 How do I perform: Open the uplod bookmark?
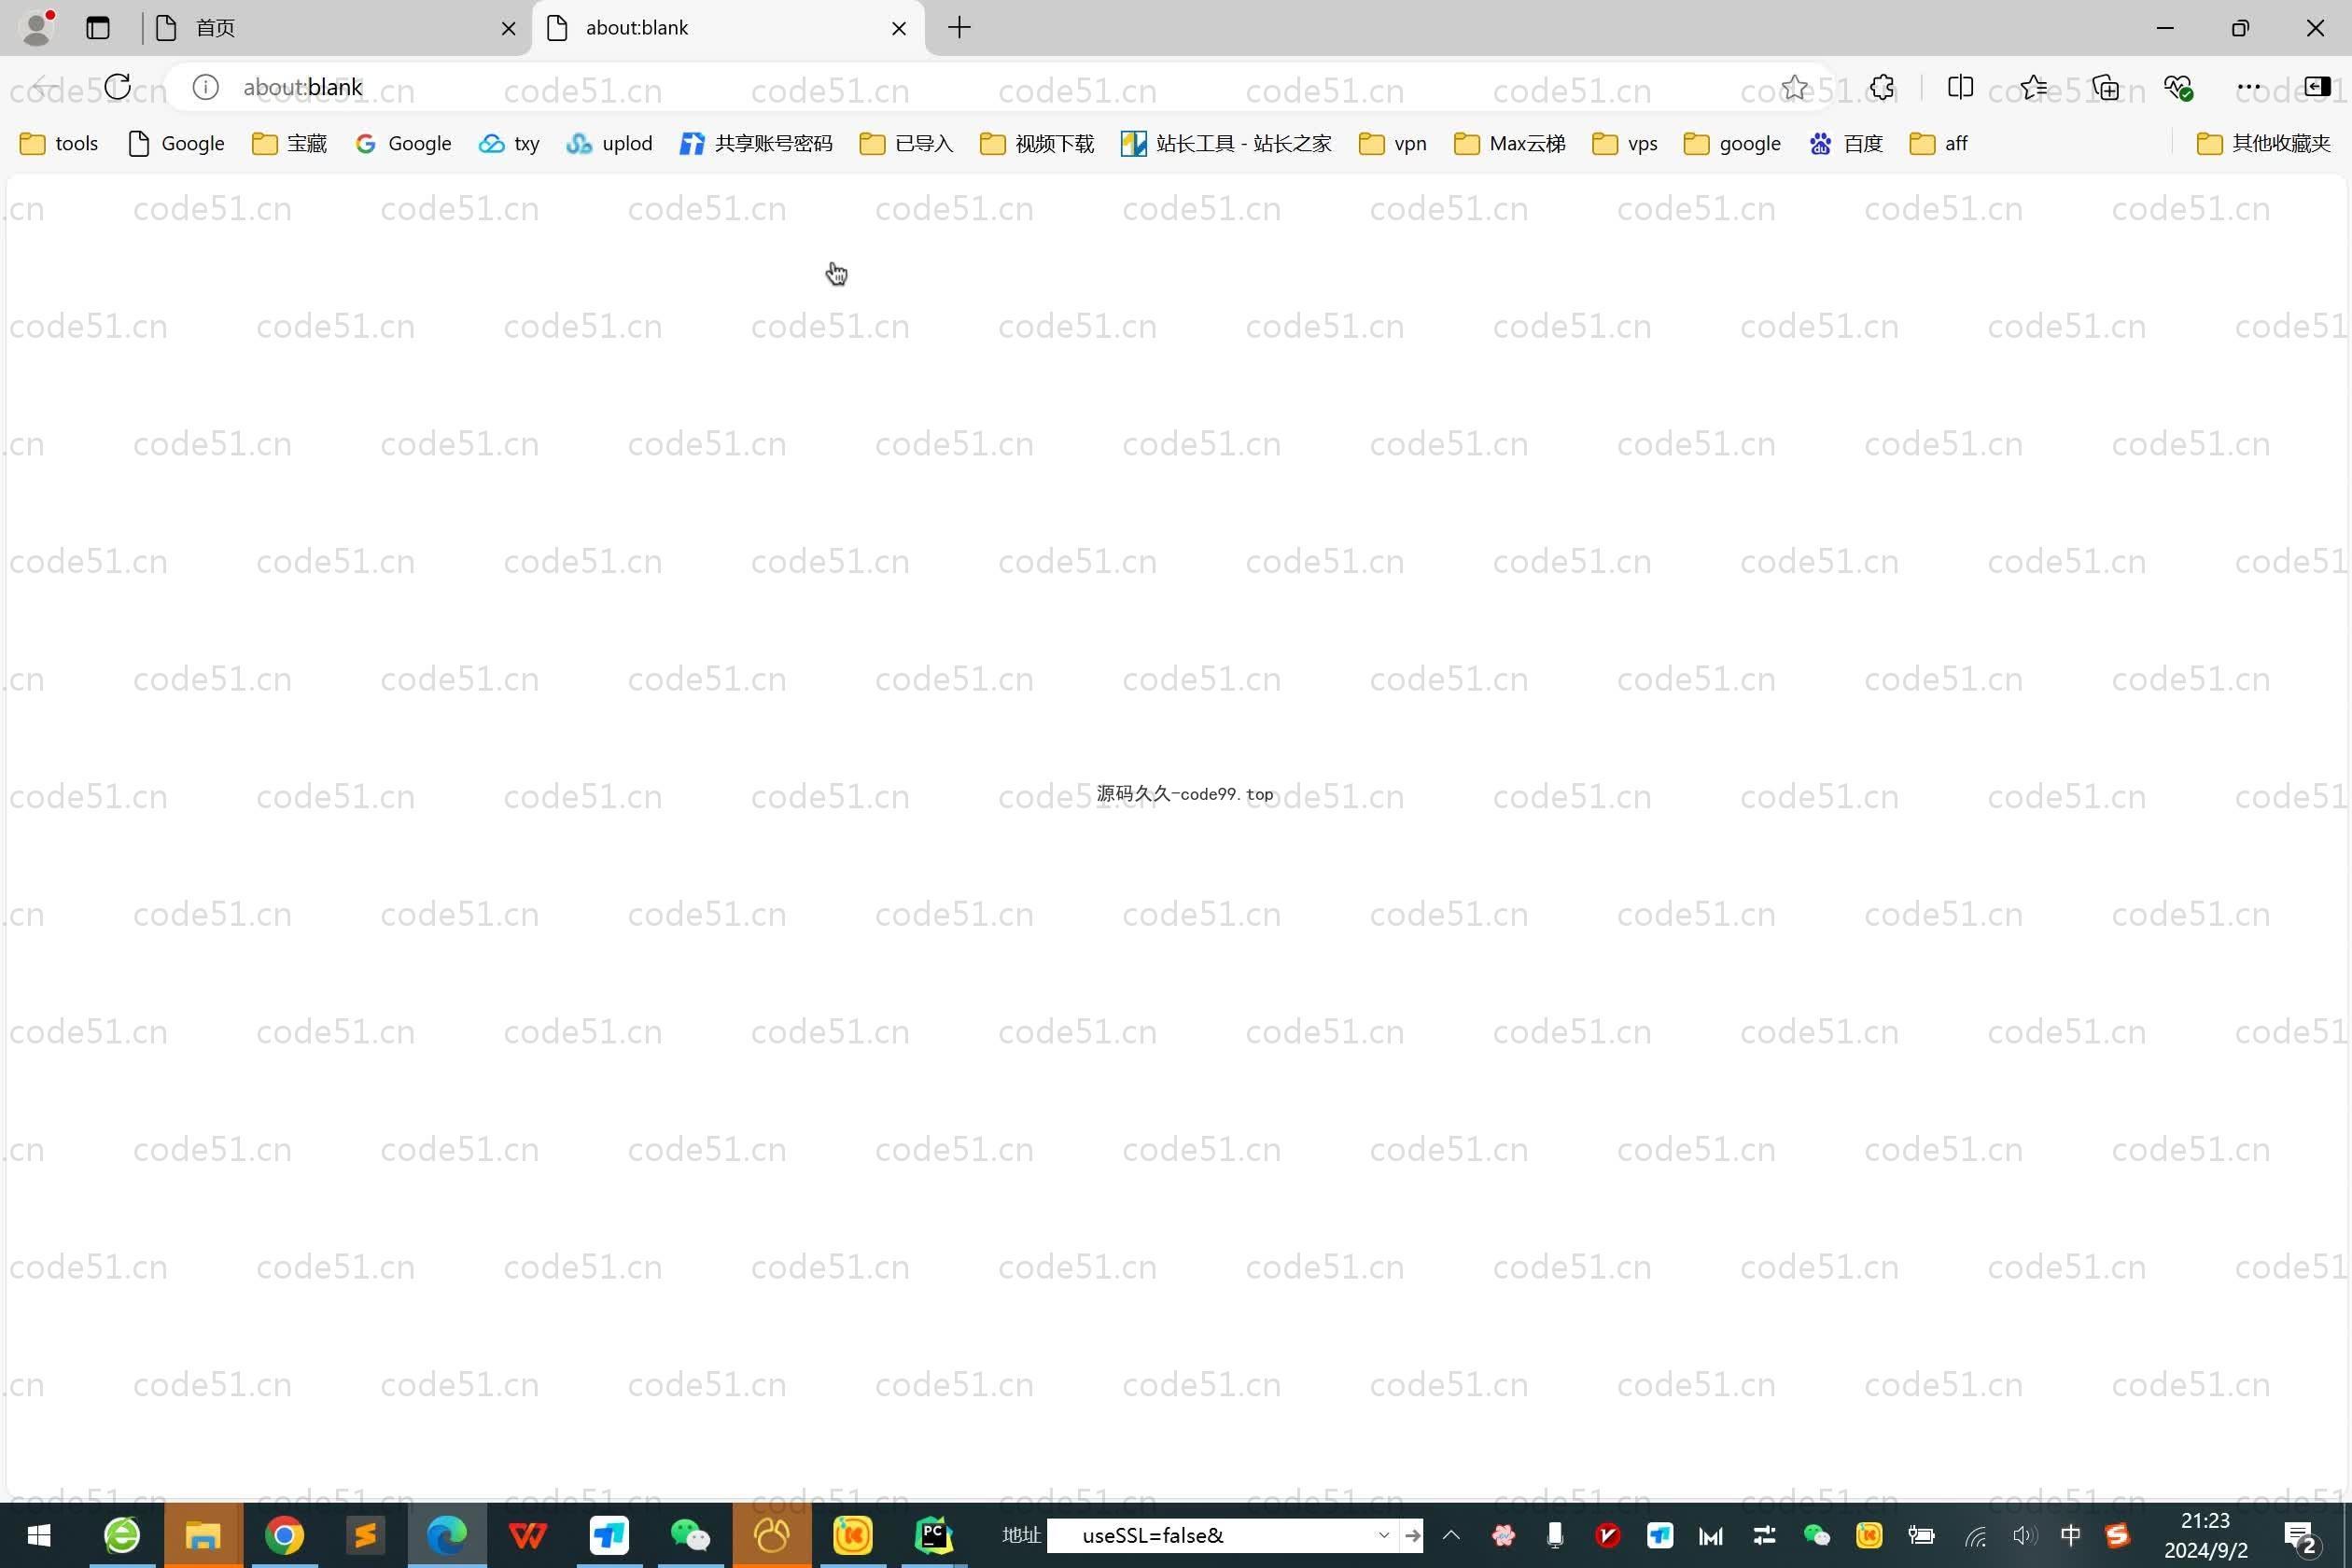tap(609, 143)
